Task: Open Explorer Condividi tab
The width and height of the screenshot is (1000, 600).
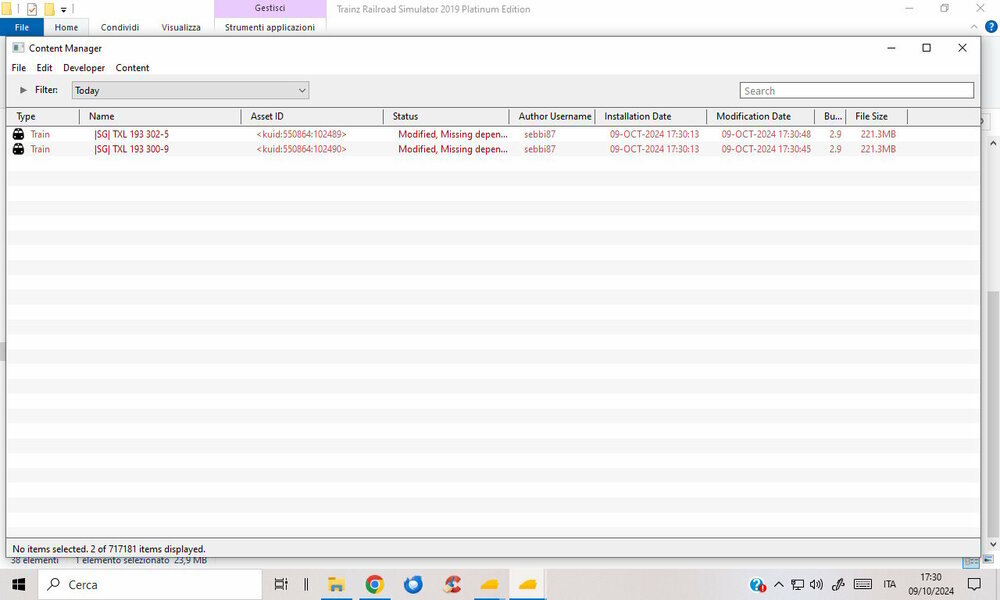Action: click(120, 27)
